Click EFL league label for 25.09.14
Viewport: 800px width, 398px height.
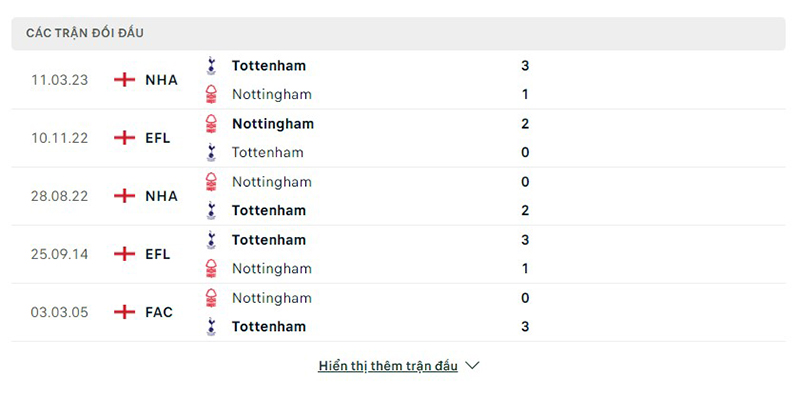pos(158,254)
